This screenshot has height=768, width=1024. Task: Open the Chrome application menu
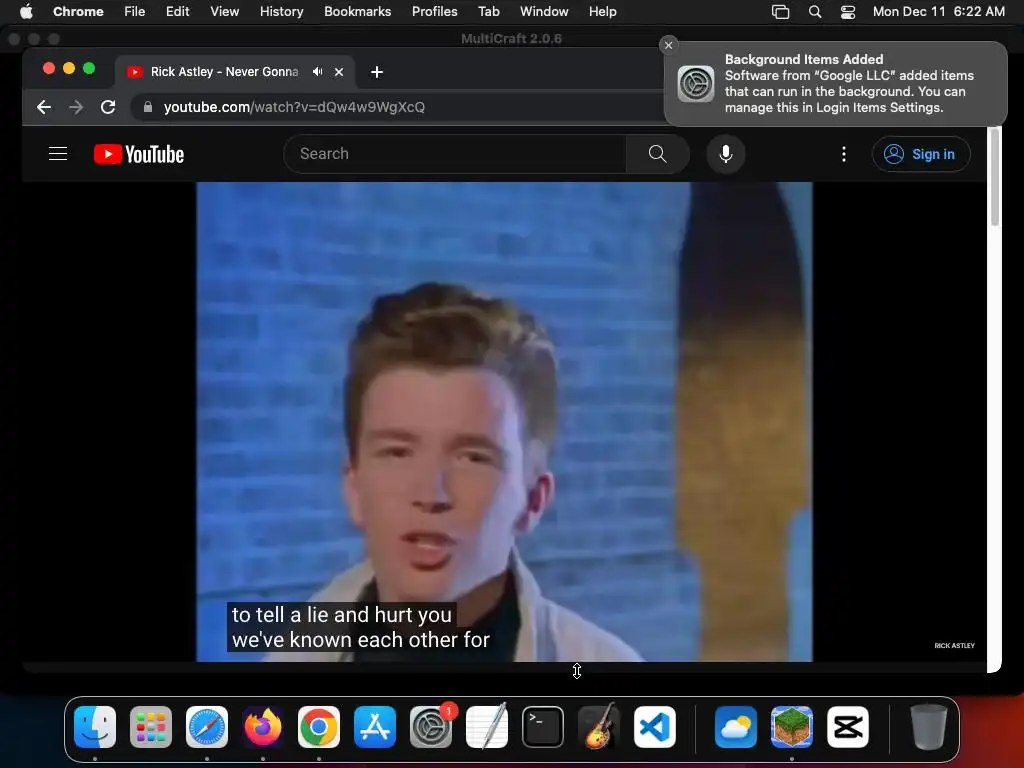(x=78, y=11)
